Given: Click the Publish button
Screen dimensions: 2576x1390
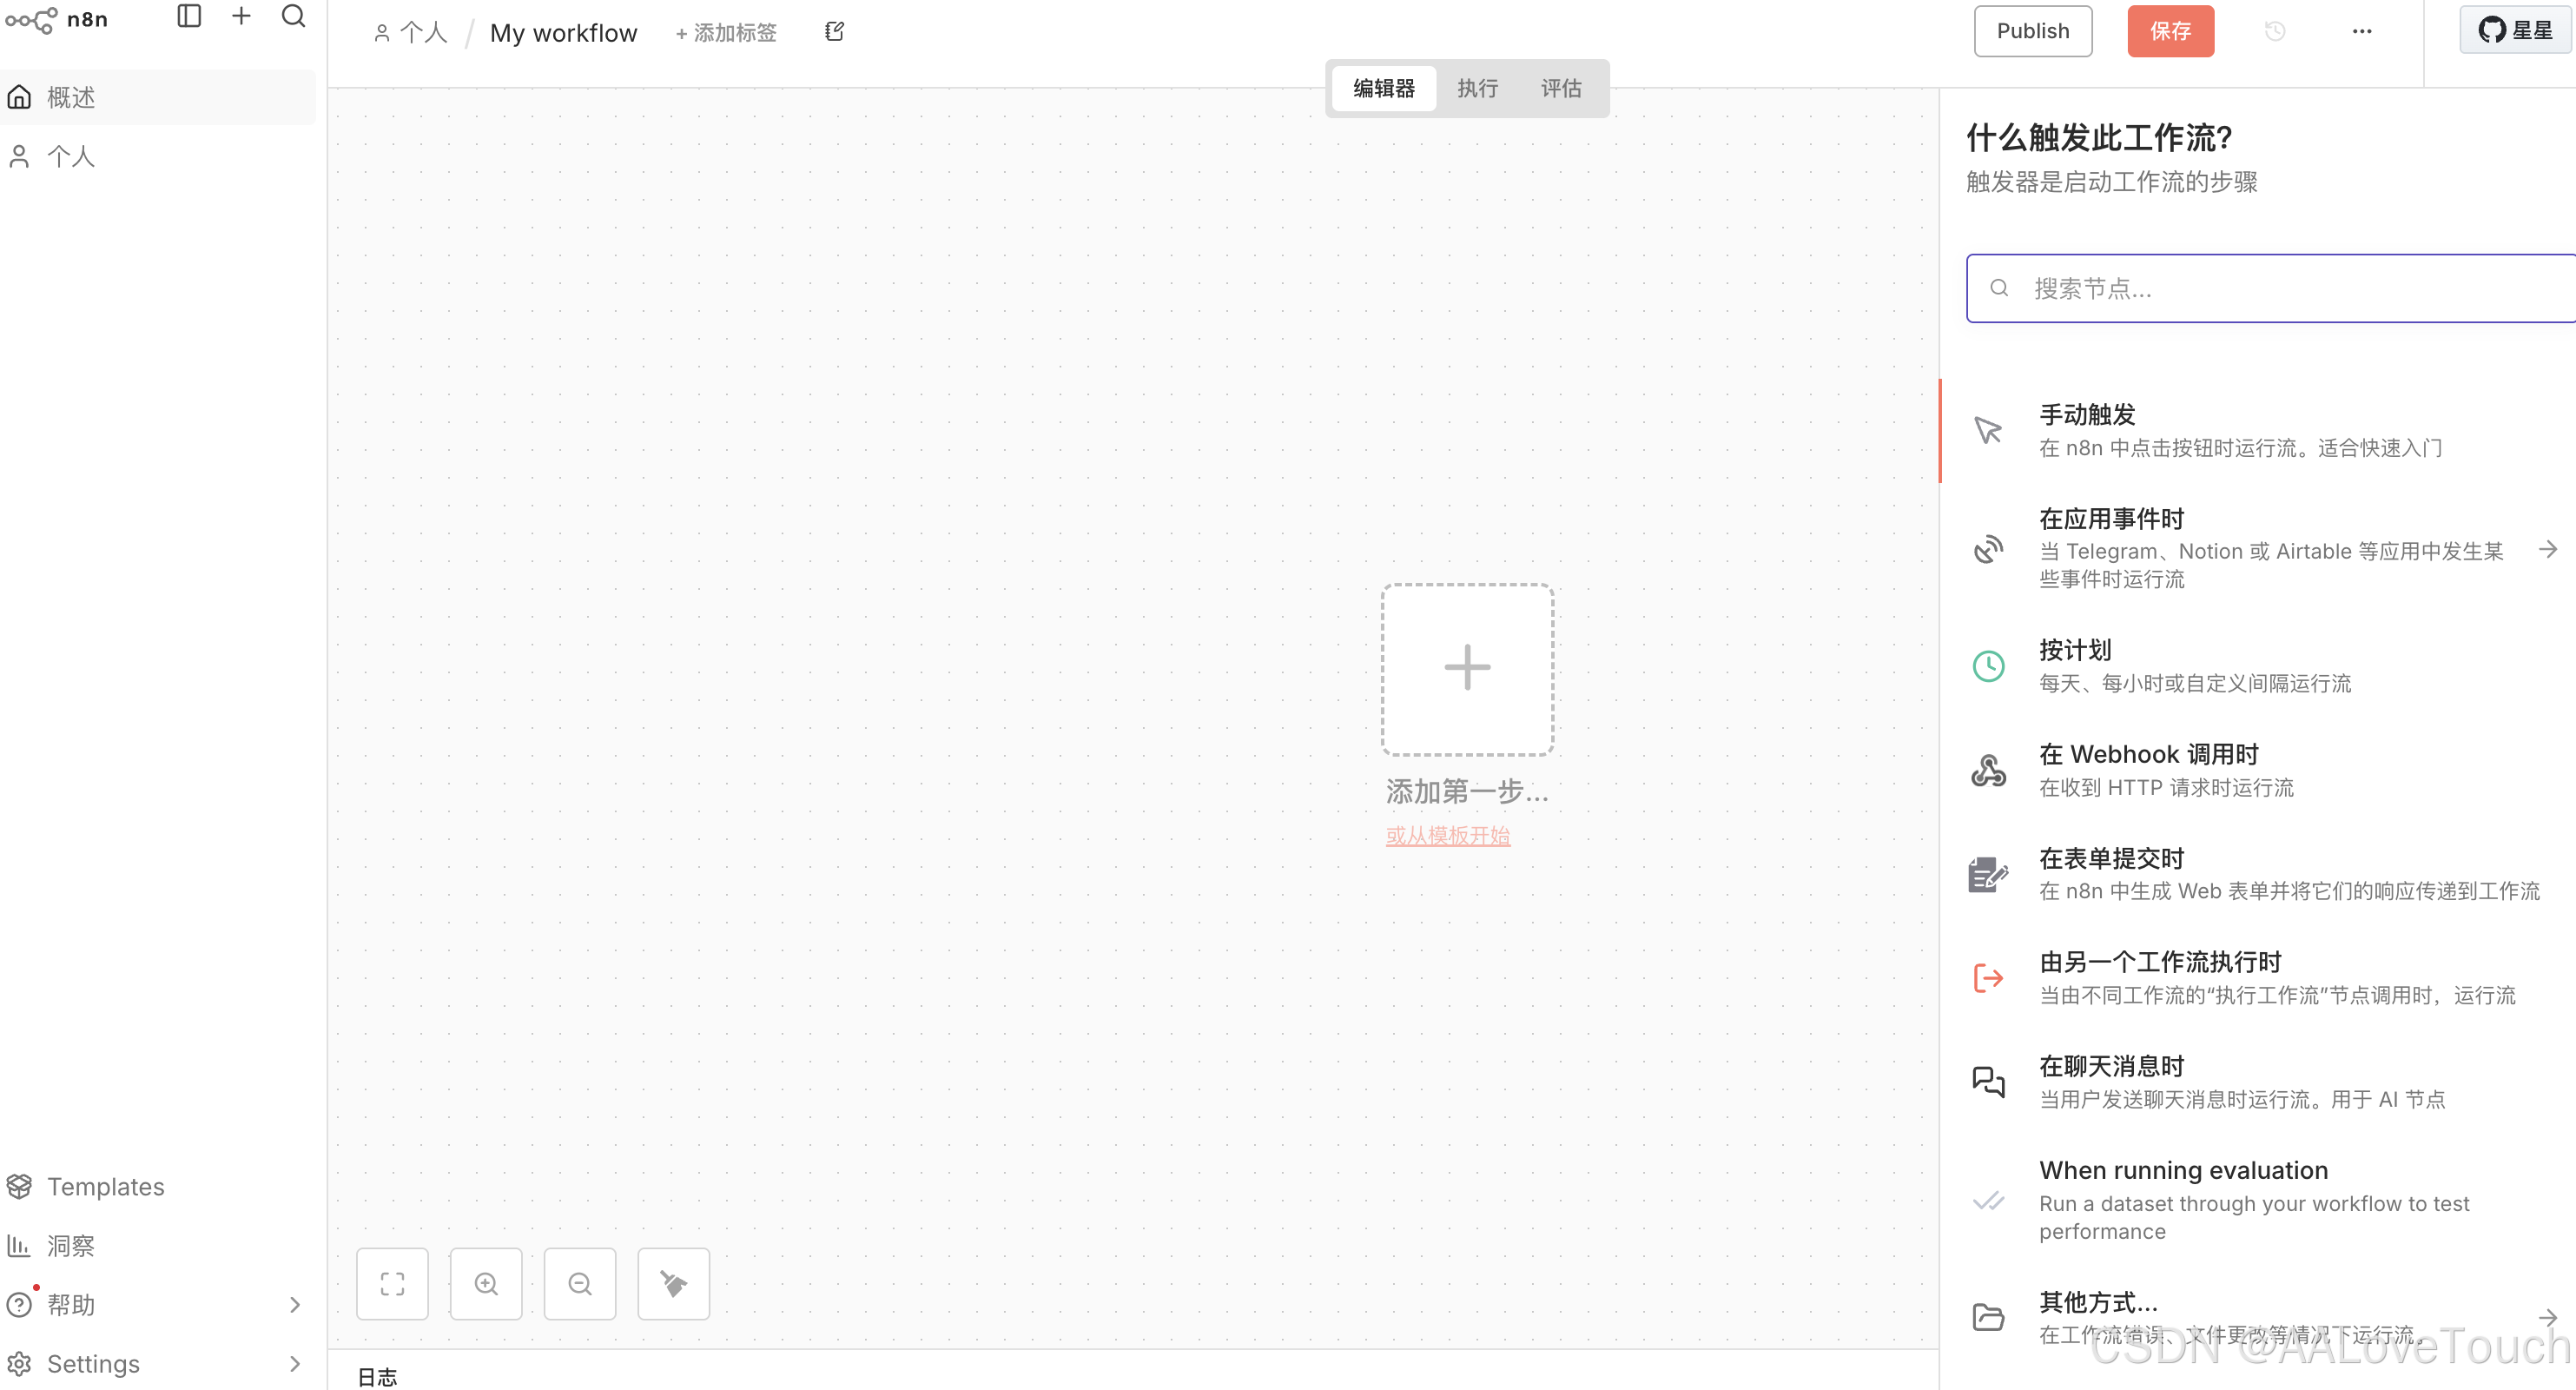Looking at the screenshot, I should pos(2032,31).
